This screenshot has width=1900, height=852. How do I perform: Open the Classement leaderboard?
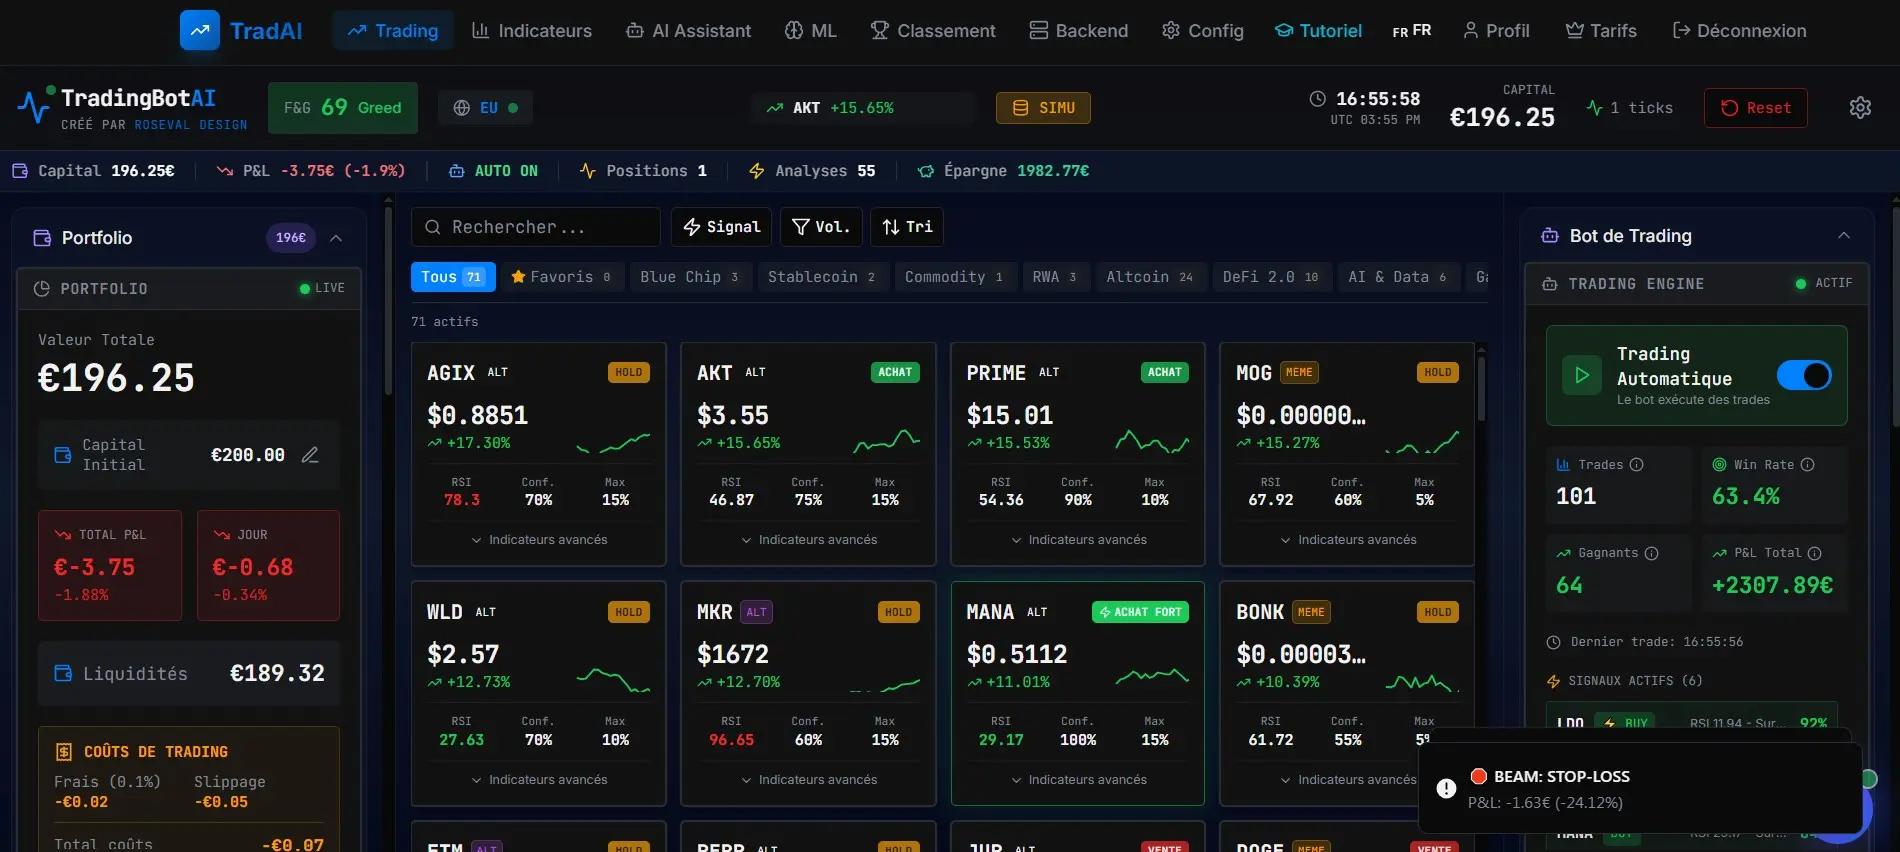(x=933, y=31)
